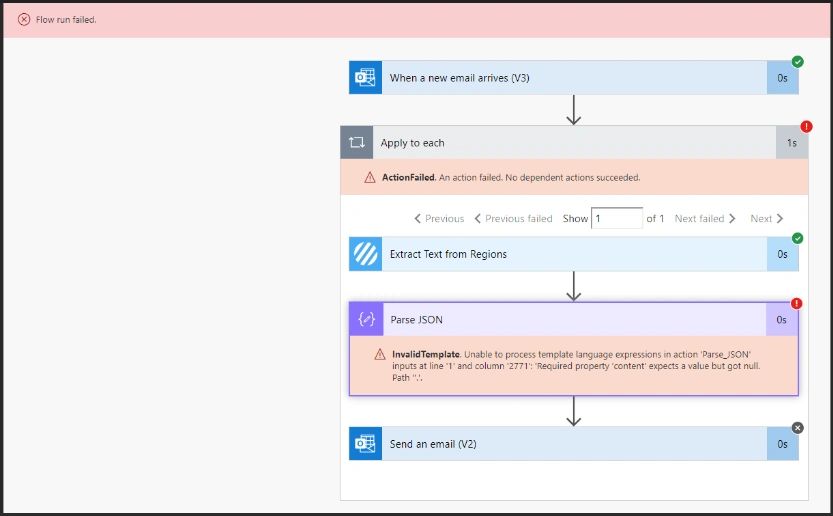Click the Parse JSON curly braces icon
The width and height of the screenshot is (833, 516).
click(x=365, y=320)
